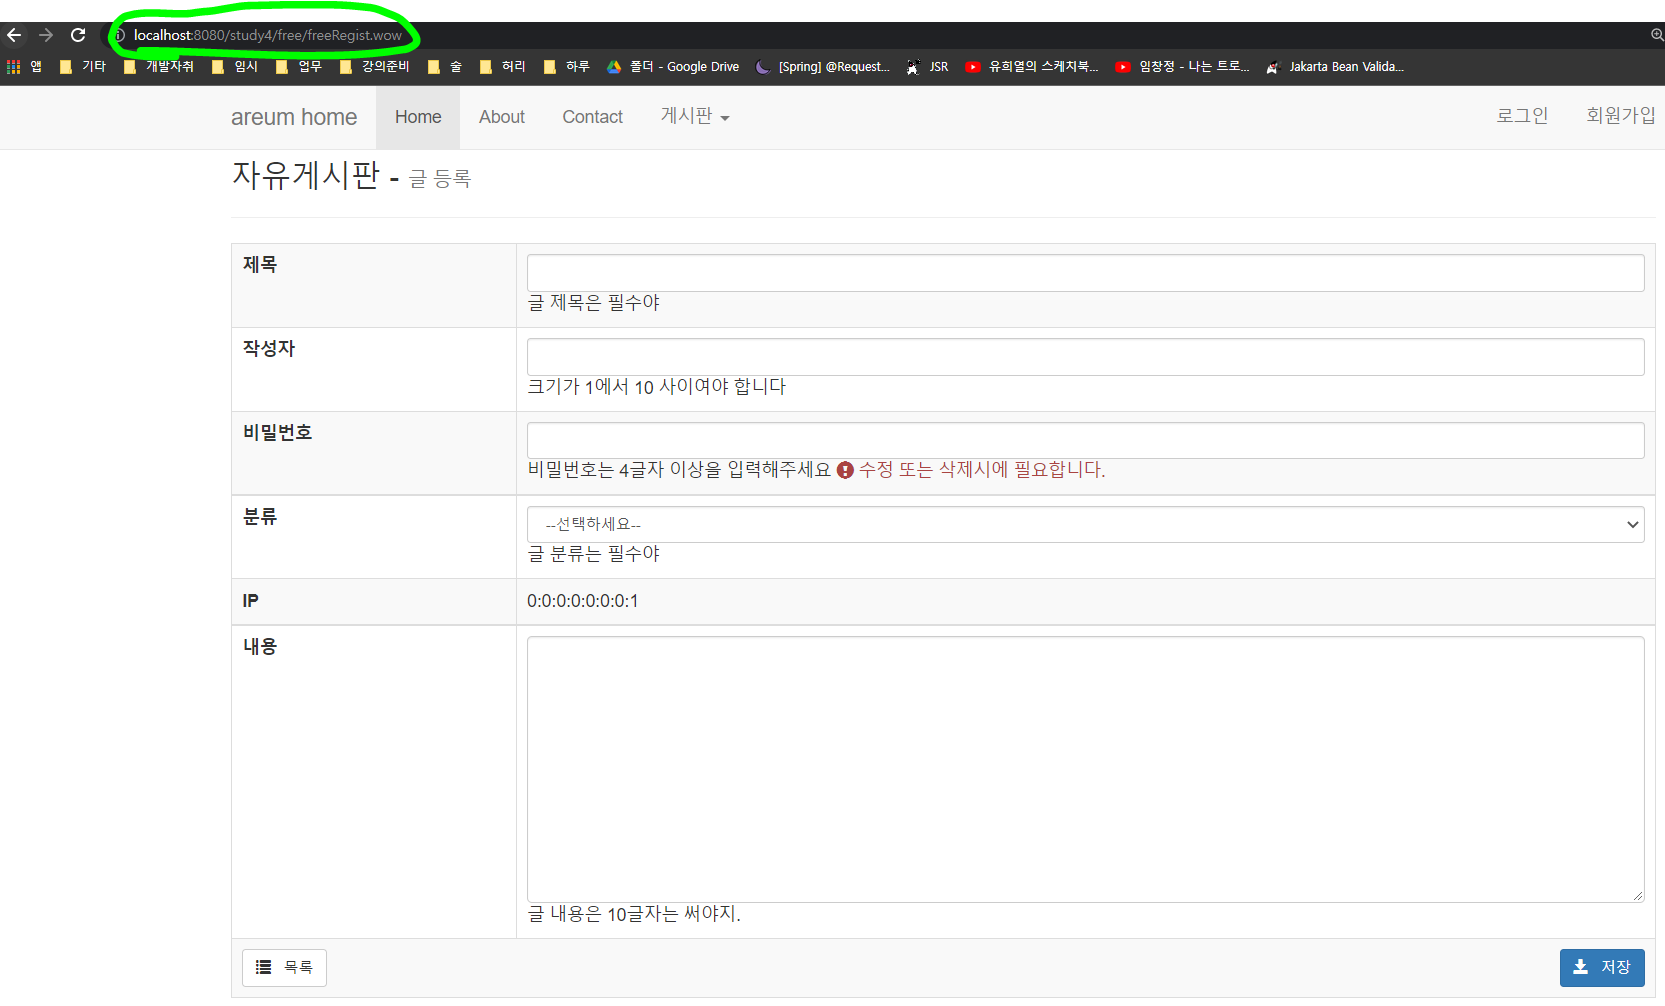
Task: Select the Home nav tab
Action: [418, 117]
